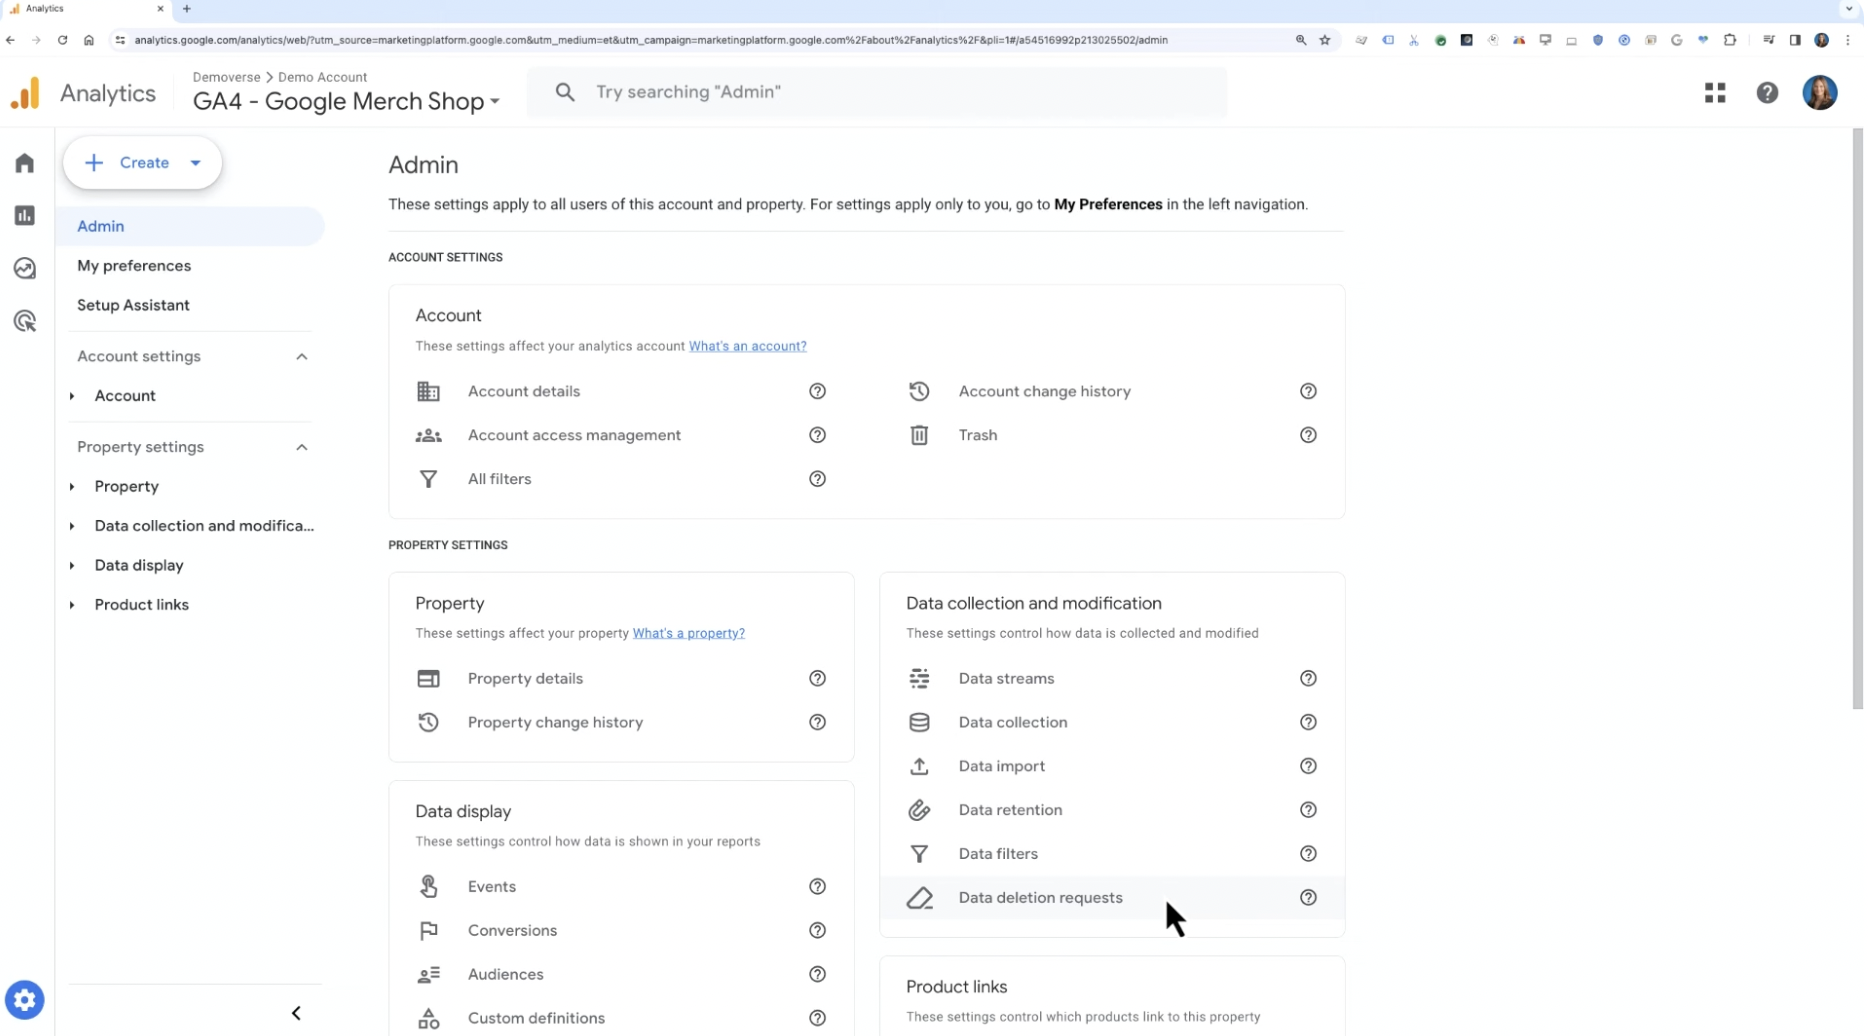Image resolution: width=1868 pixels, height=1036 pixels.
Task: Click help icon next to Data collection
Action: (x=1308, y=723)
